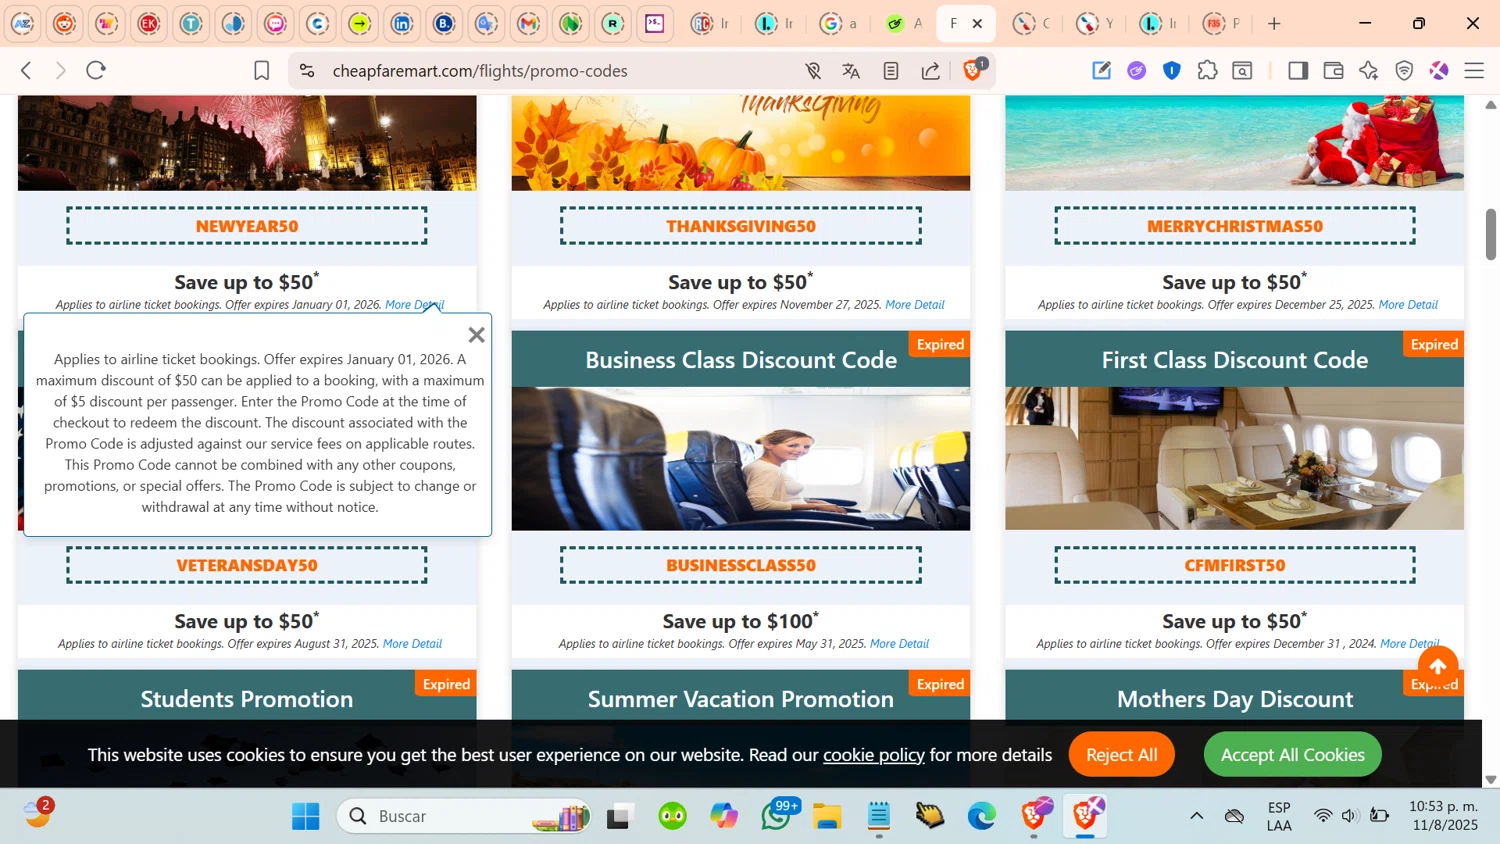Open the browser extensions puzzle icon
The height and width of the screenshot is (844, 1500).
(1208, 70)
